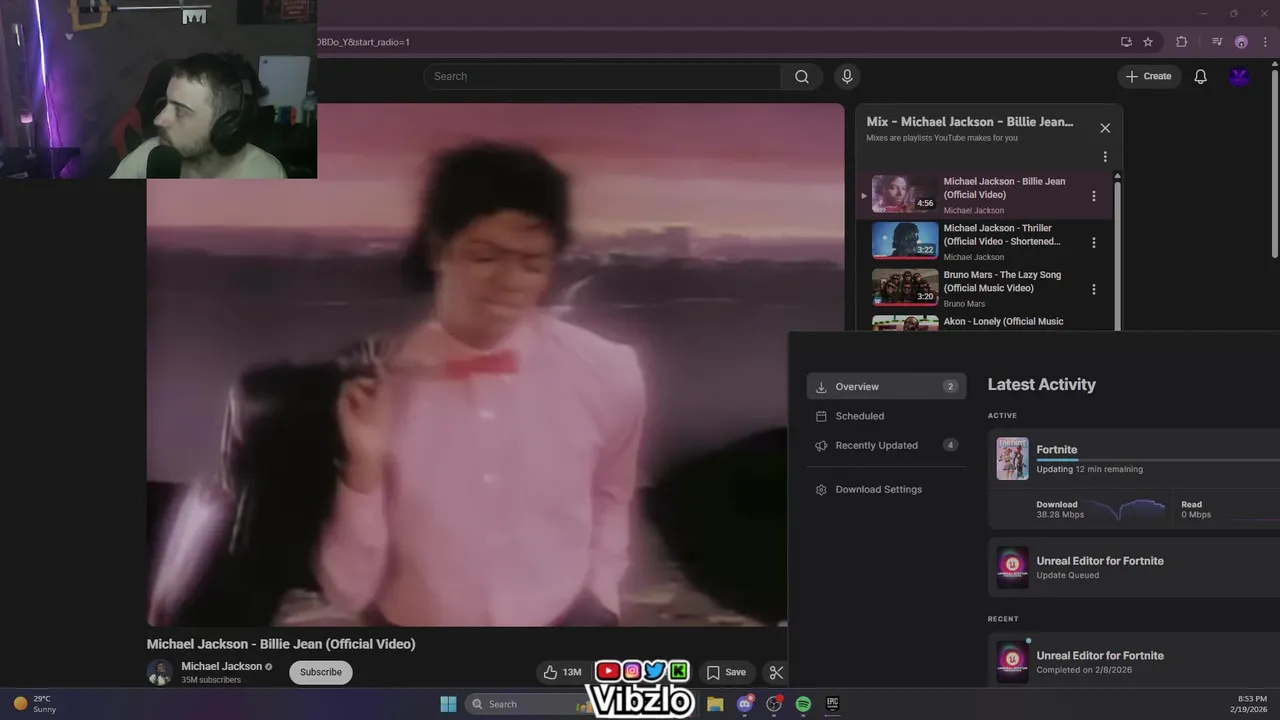This screenshot has width=1280, height=720.
Task: Open Epic Games Launcher from the taskbar
Action: tap(832, 704)
